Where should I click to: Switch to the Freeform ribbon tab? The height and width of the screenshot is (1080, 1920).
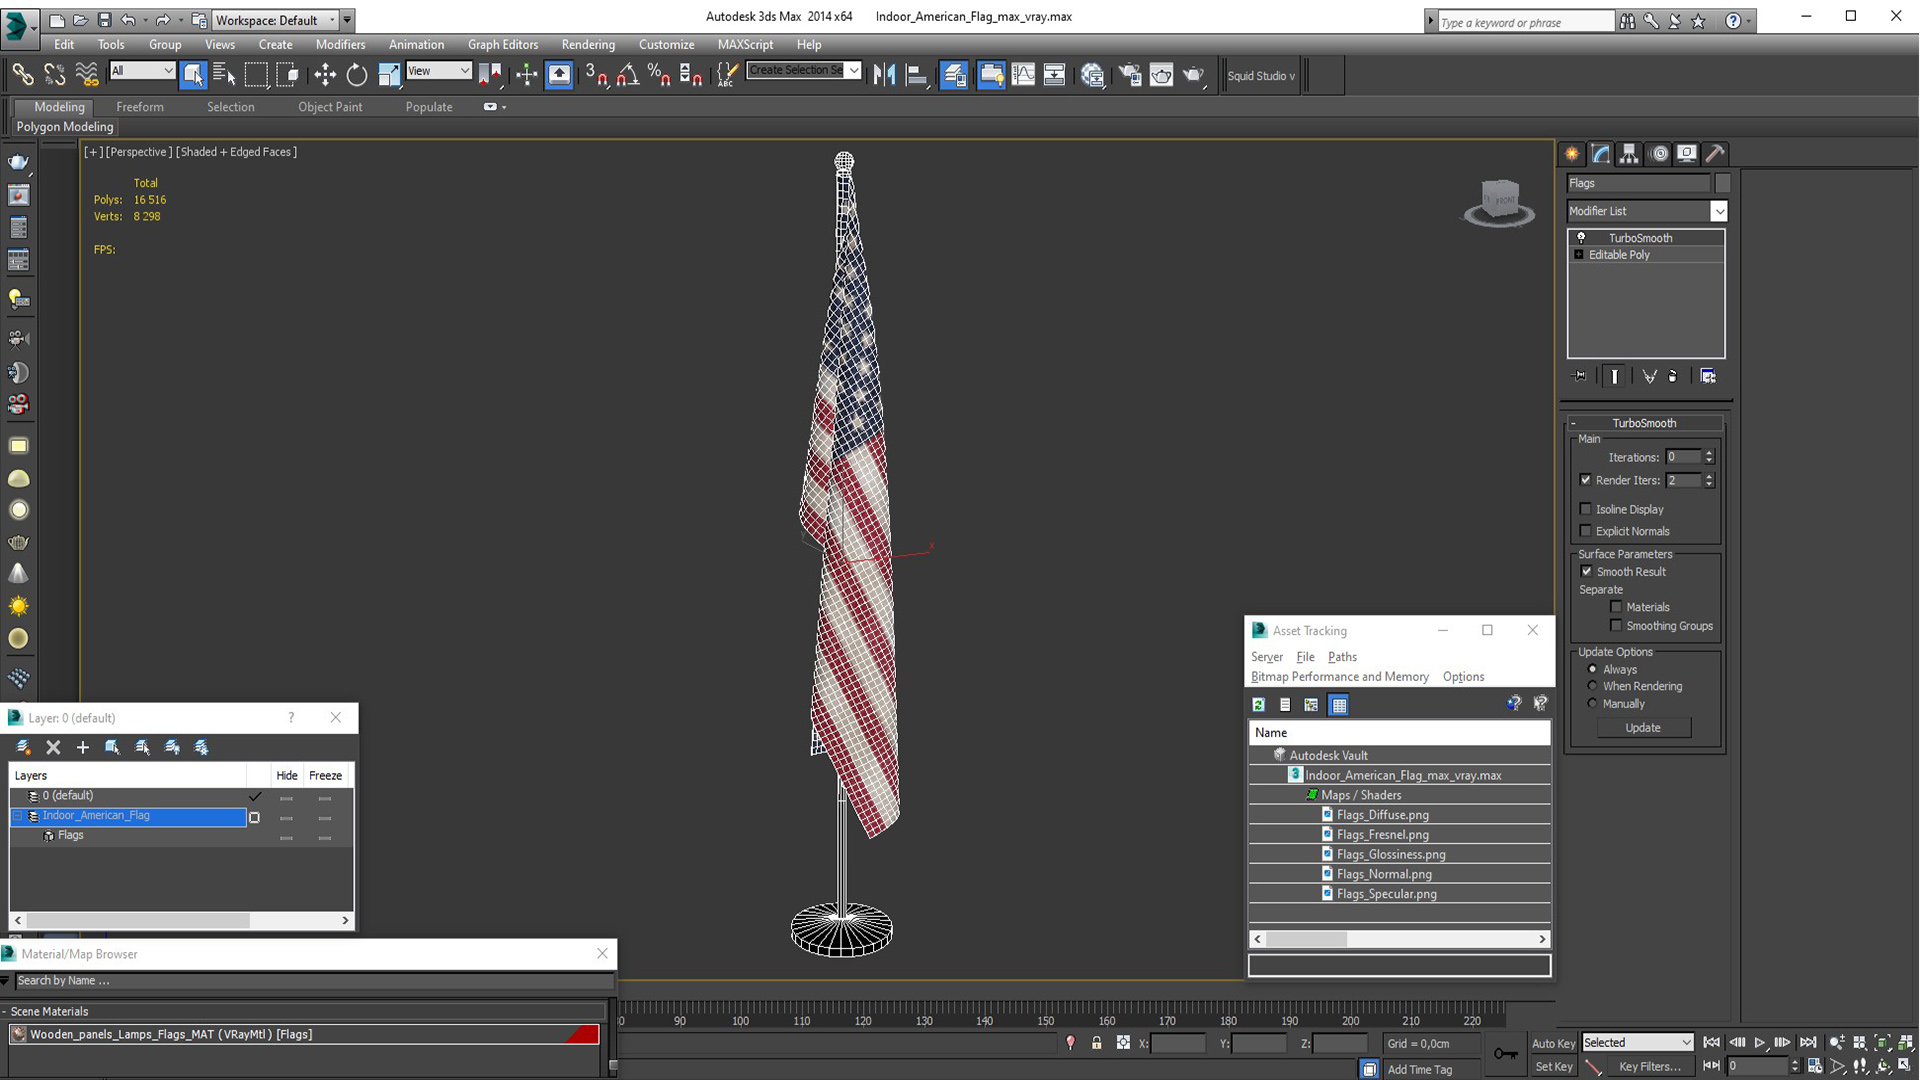tap(139, 107)
